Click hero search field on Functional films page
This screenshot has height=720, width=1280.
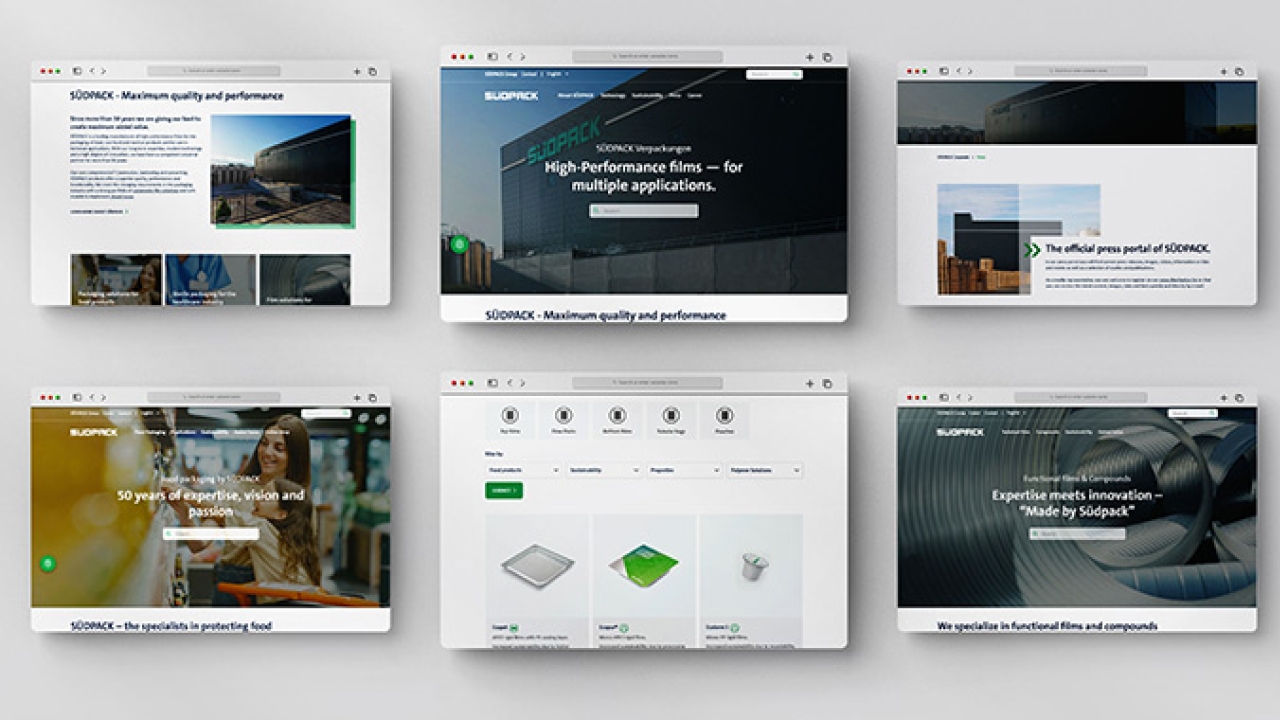(x=1078, y=534)
